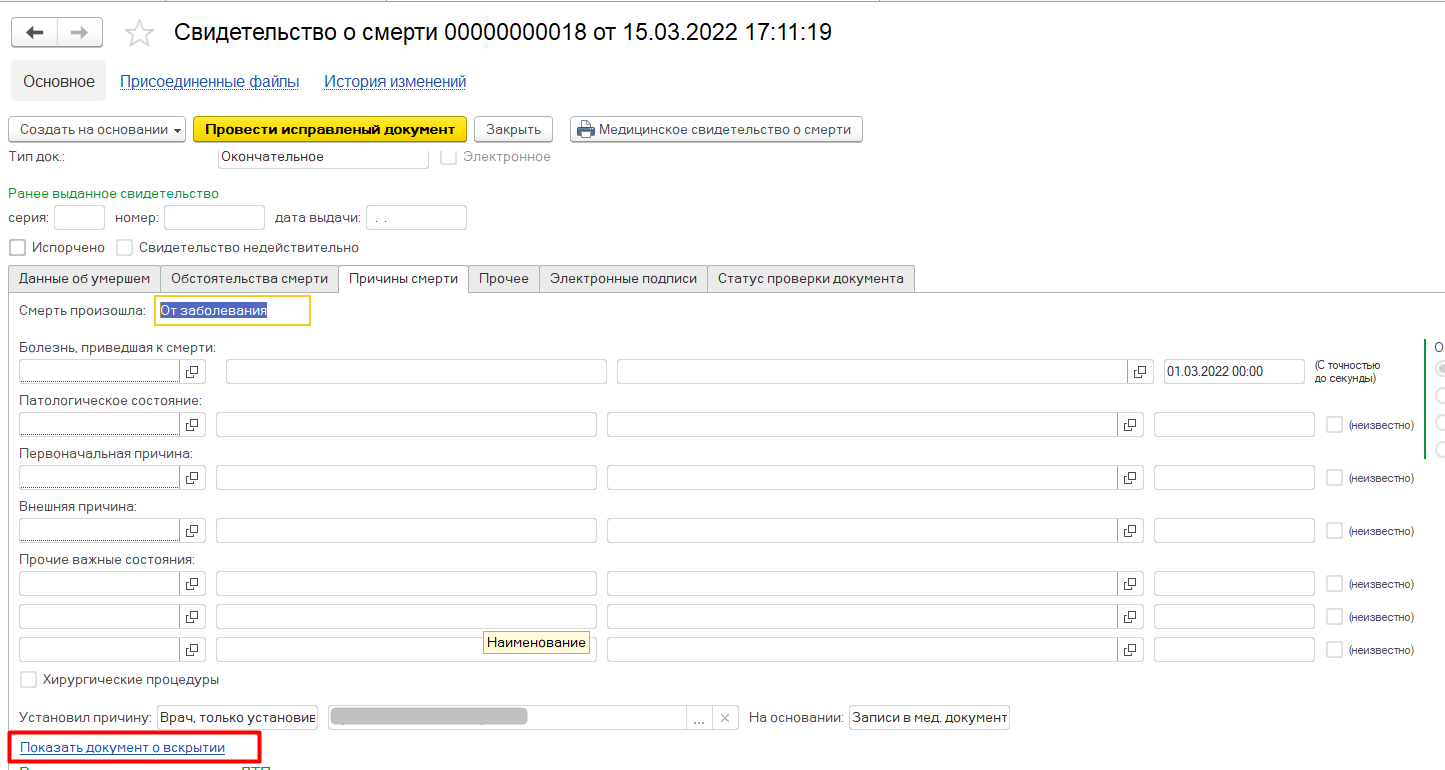Viewport: 1445px width, 770px height.
Task: Click Патологическое состояние date field
Action: click(1234, 424)
